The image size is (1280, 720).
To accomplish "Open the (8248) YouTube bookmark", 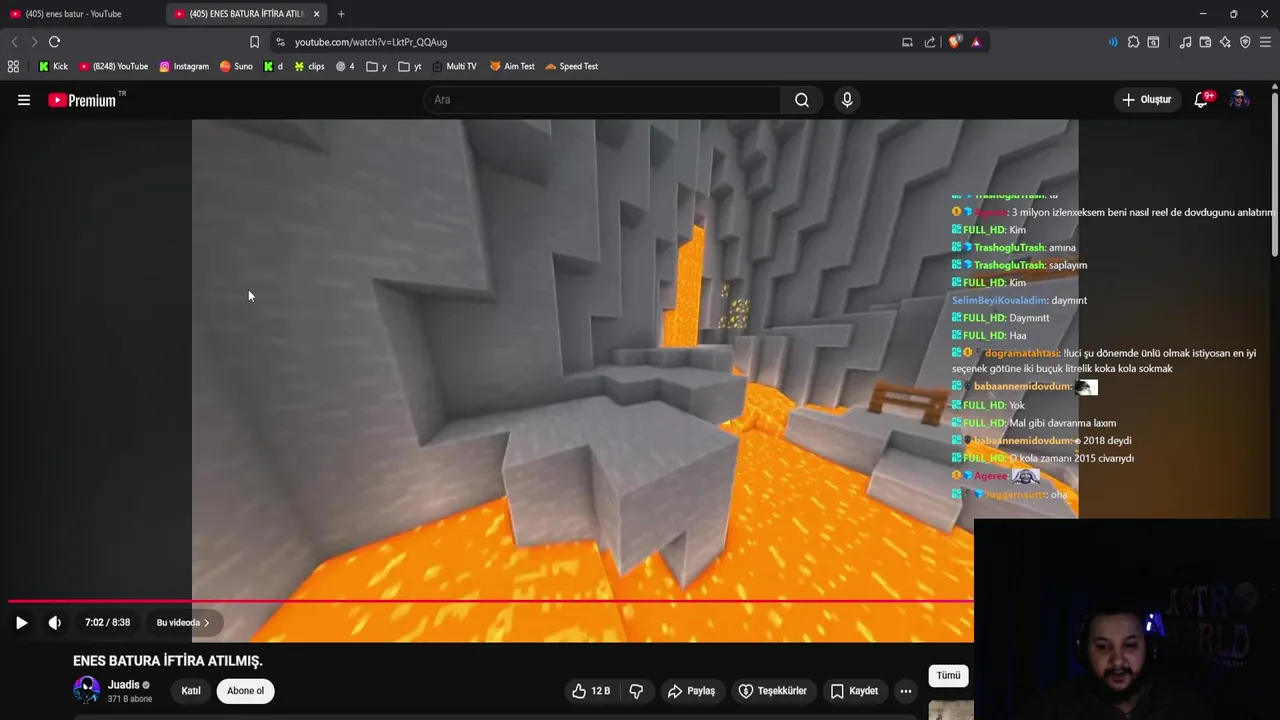I will tap(113, 67).
